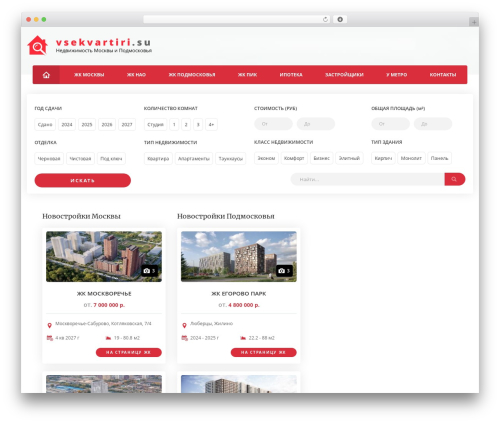Toggle 'Панель' building type filter
The image size is (500, 423).
click(439, 158)
